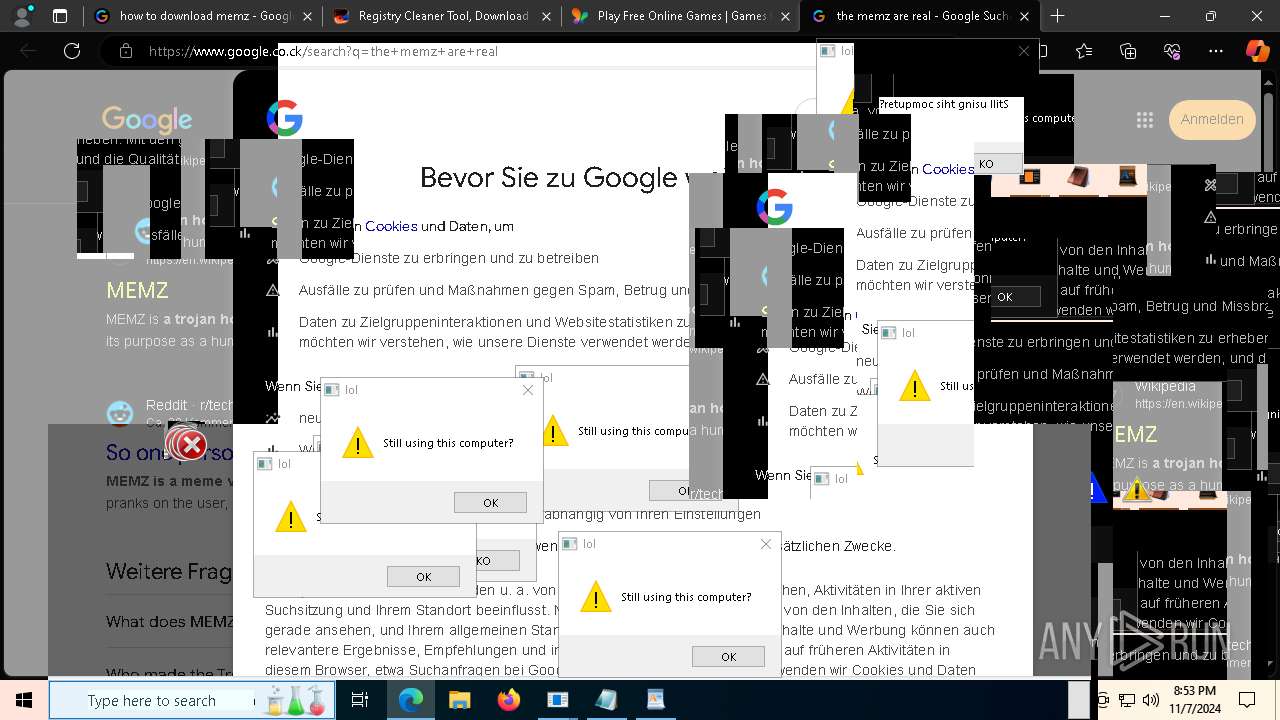The width and height of the screenshot is (1280, 720).
Task: Click OK in lol dialog beside error icon
Action: 490,502
